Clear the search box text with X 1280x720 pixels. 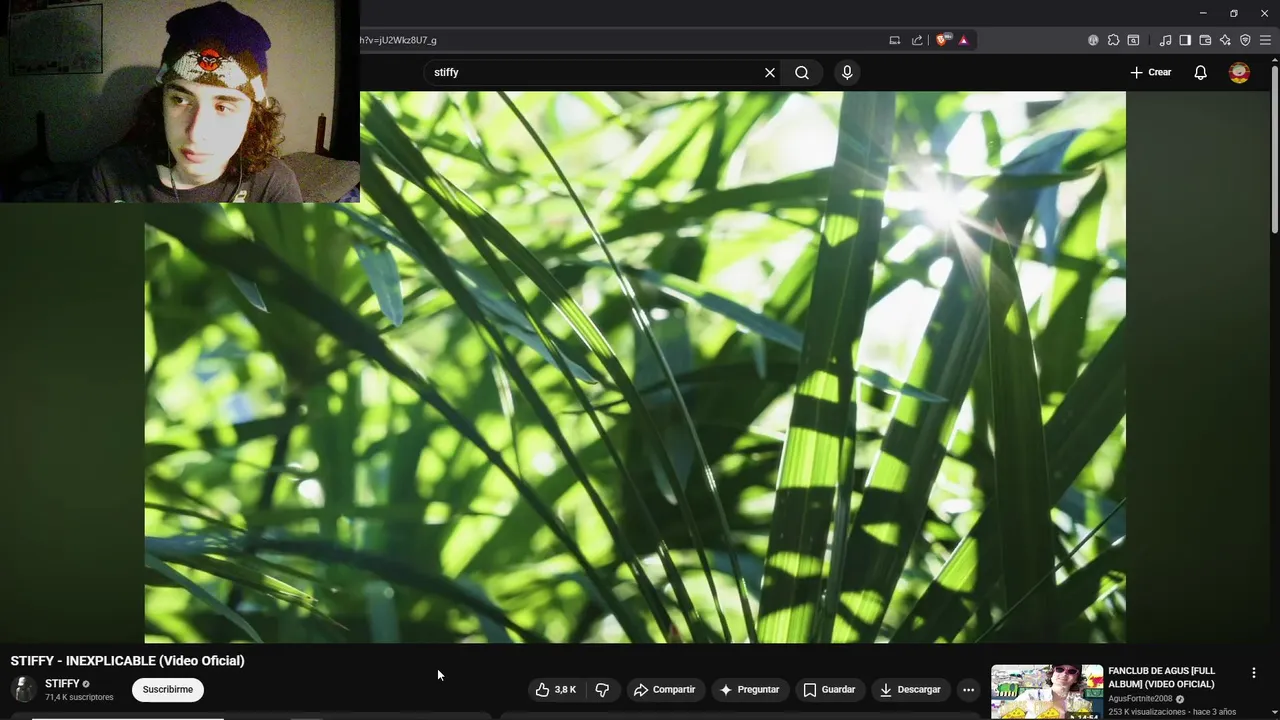click(x=770, y=72)
